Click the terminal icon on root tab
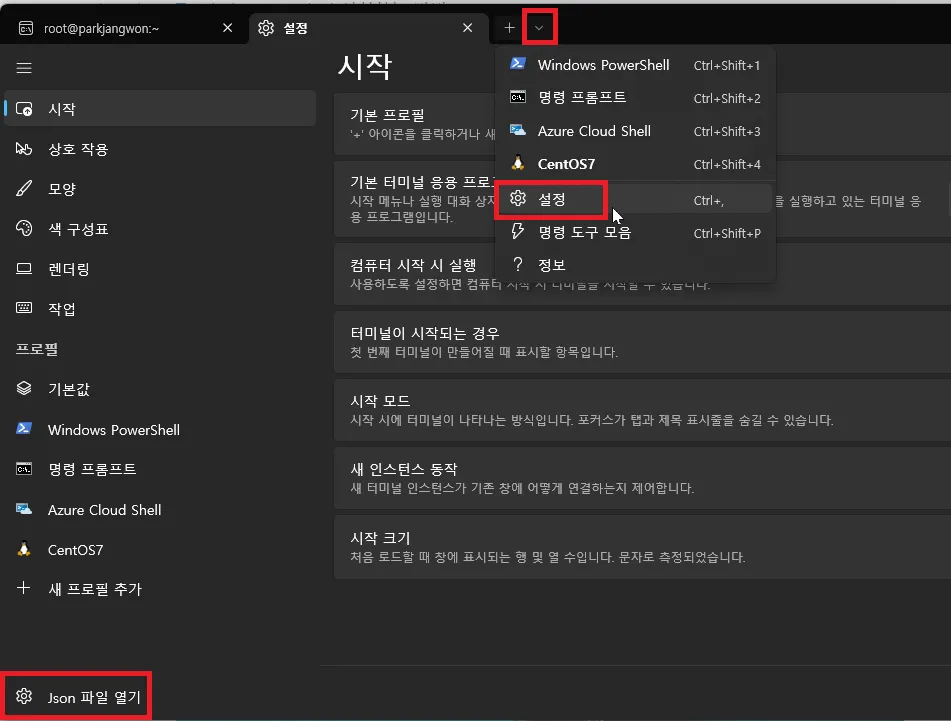951x721 pixels. 25,28
